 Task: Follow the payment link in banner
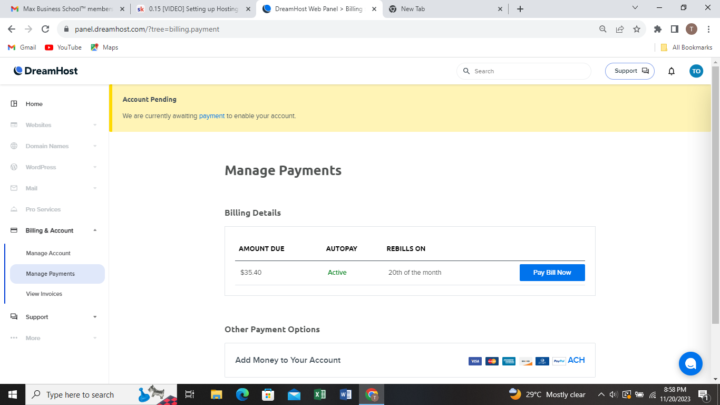click(212, 116)
